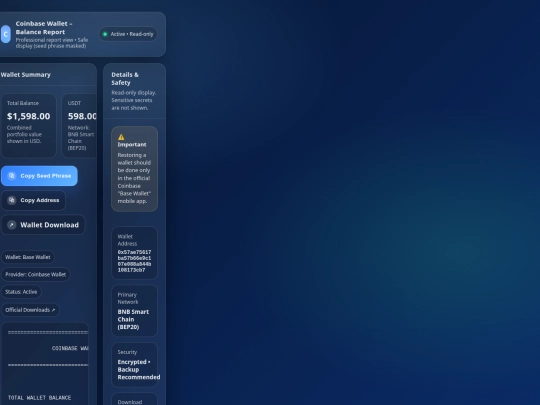Select the Provider: Coinbase Wallet chip

35,274
